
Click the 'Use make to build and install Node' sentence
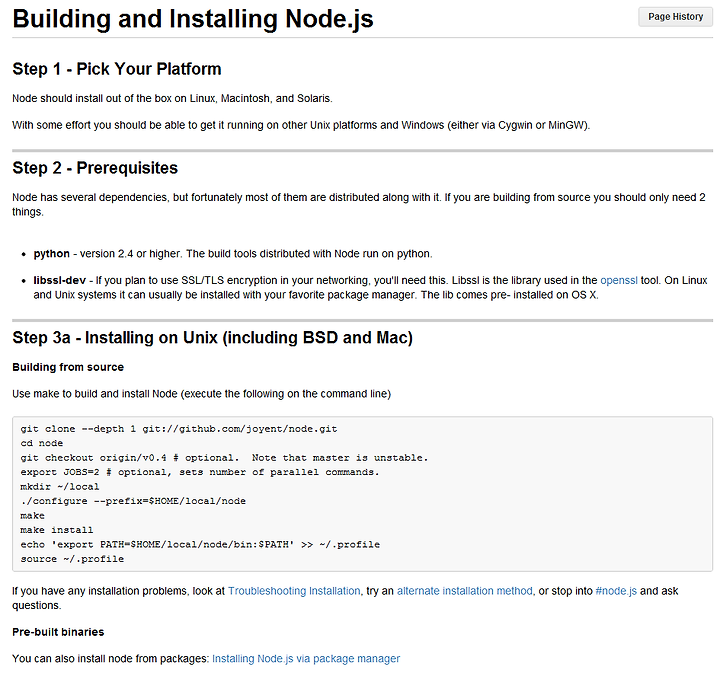[x=202, y=394]
